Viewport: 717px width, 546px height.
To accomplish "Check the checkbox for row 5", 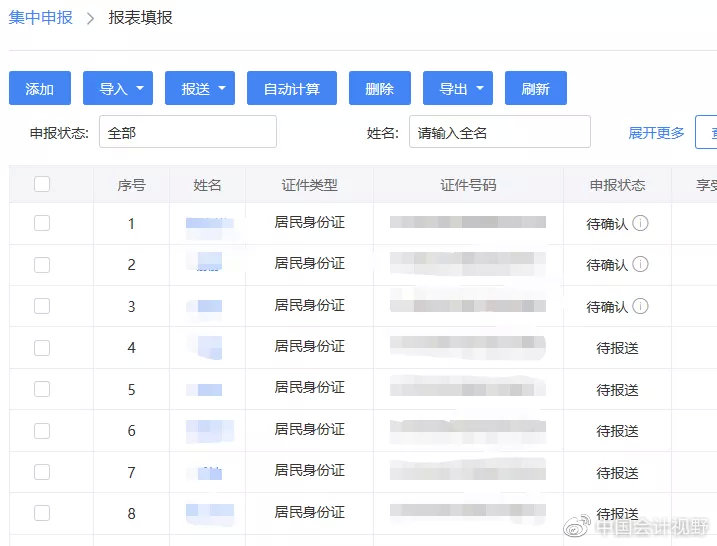I will pyautogui.click(x=42, y=389).
